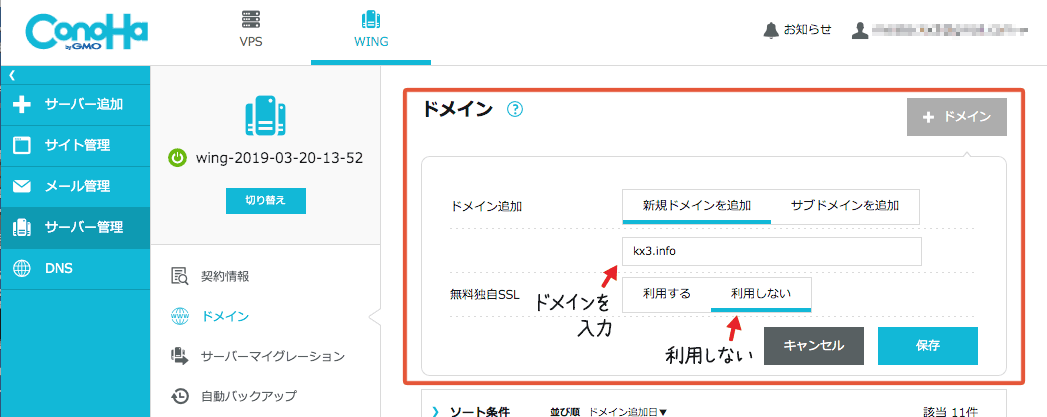Click the gray + ドメイン button
This screenshot has width=1047, height=417.
956,117
